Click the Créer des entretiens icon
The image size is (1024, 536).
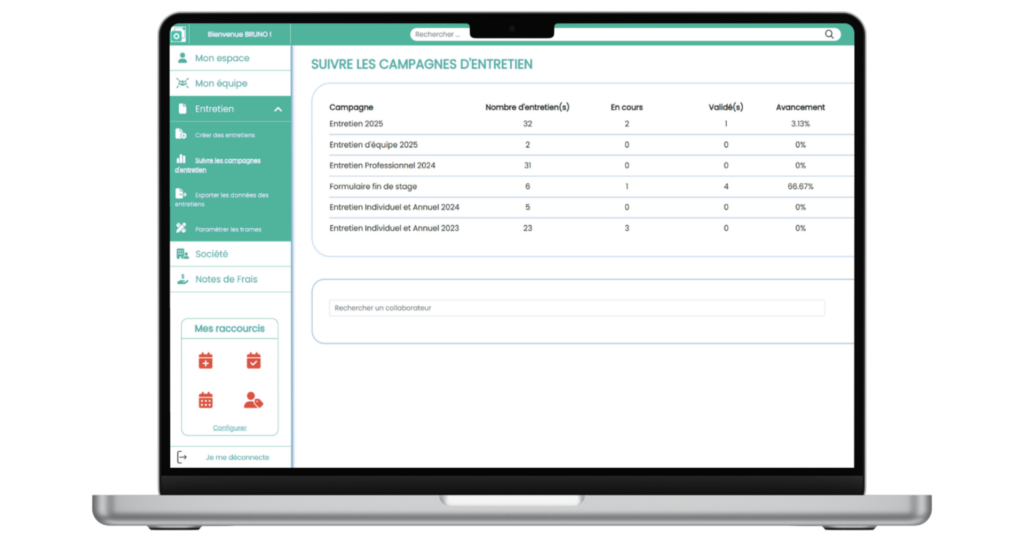(181, 134)
